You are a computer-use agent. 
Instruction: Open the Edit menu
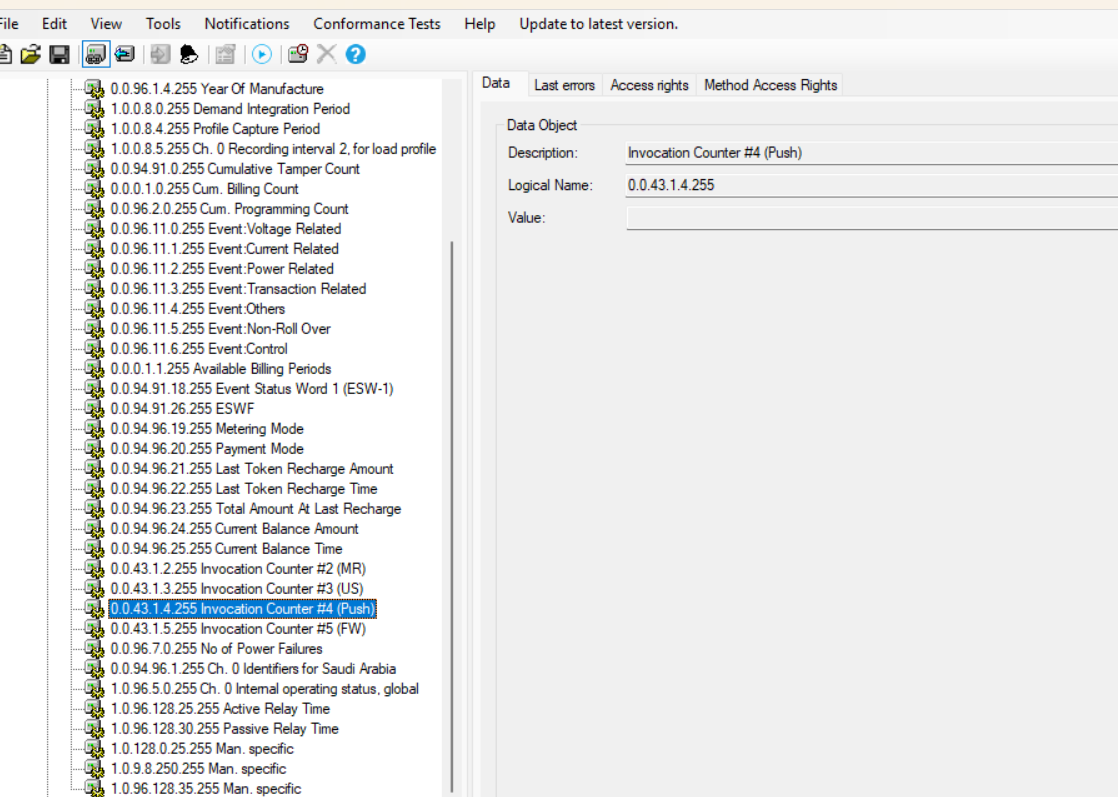54,24
